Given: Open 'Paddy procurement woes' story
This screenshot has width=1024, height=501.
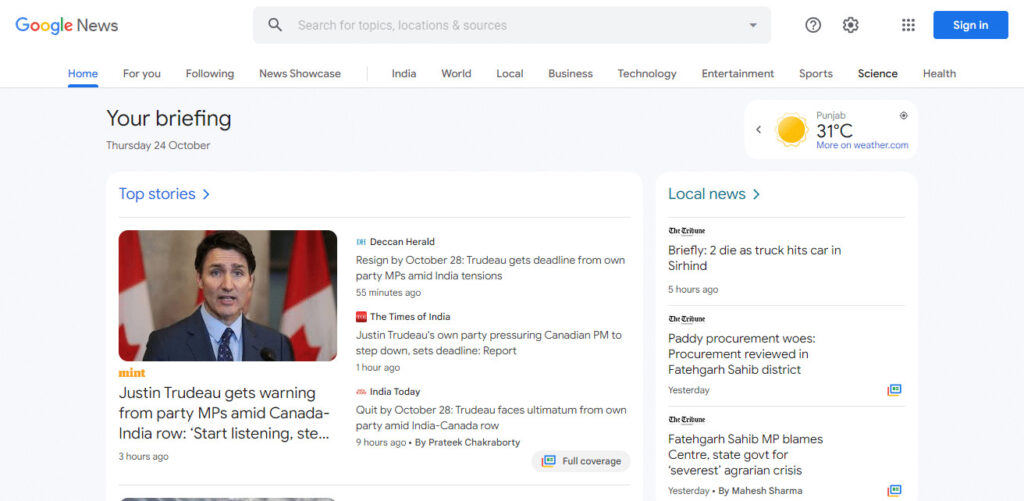Looking at the screenshot, I should 742,354.
